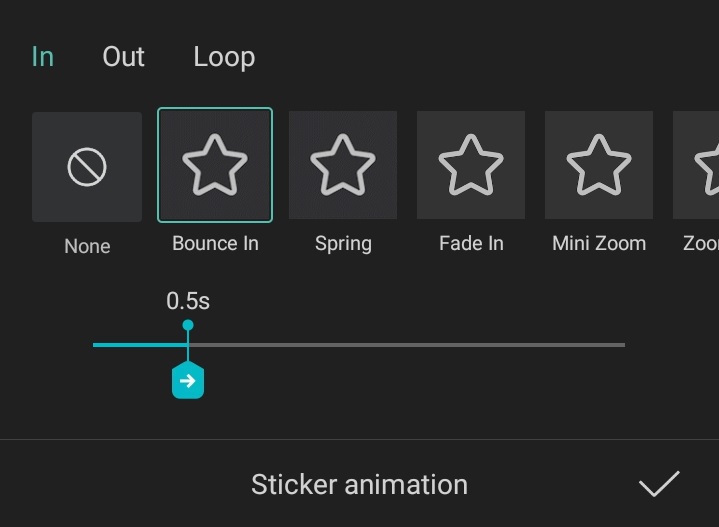This screenshot has height=527, width=719.
Task: Click the Spring label text
Action: (343, 244)
